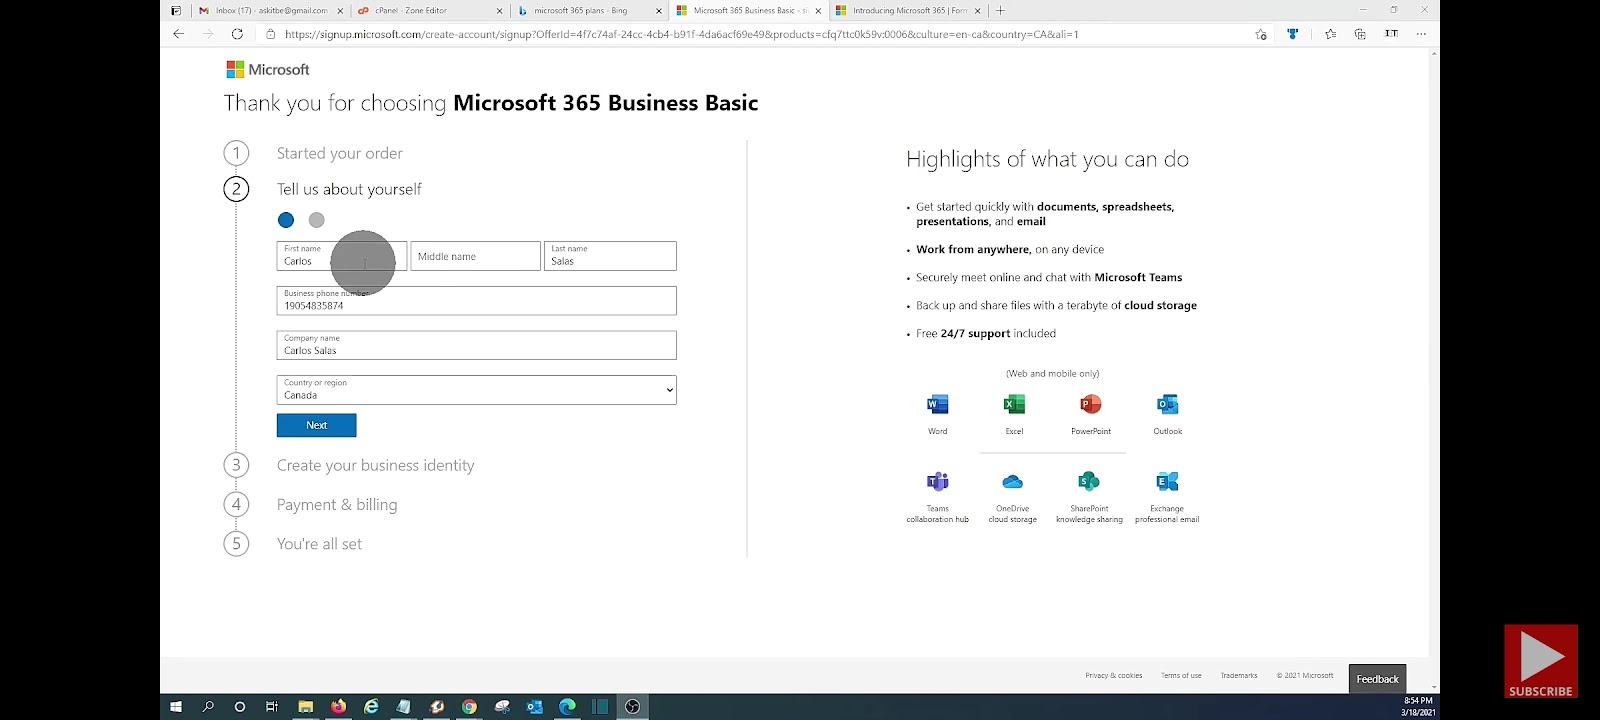Click the Teams collaboration hub icon
1600x720 pixels.
click(x=937, y=482)
